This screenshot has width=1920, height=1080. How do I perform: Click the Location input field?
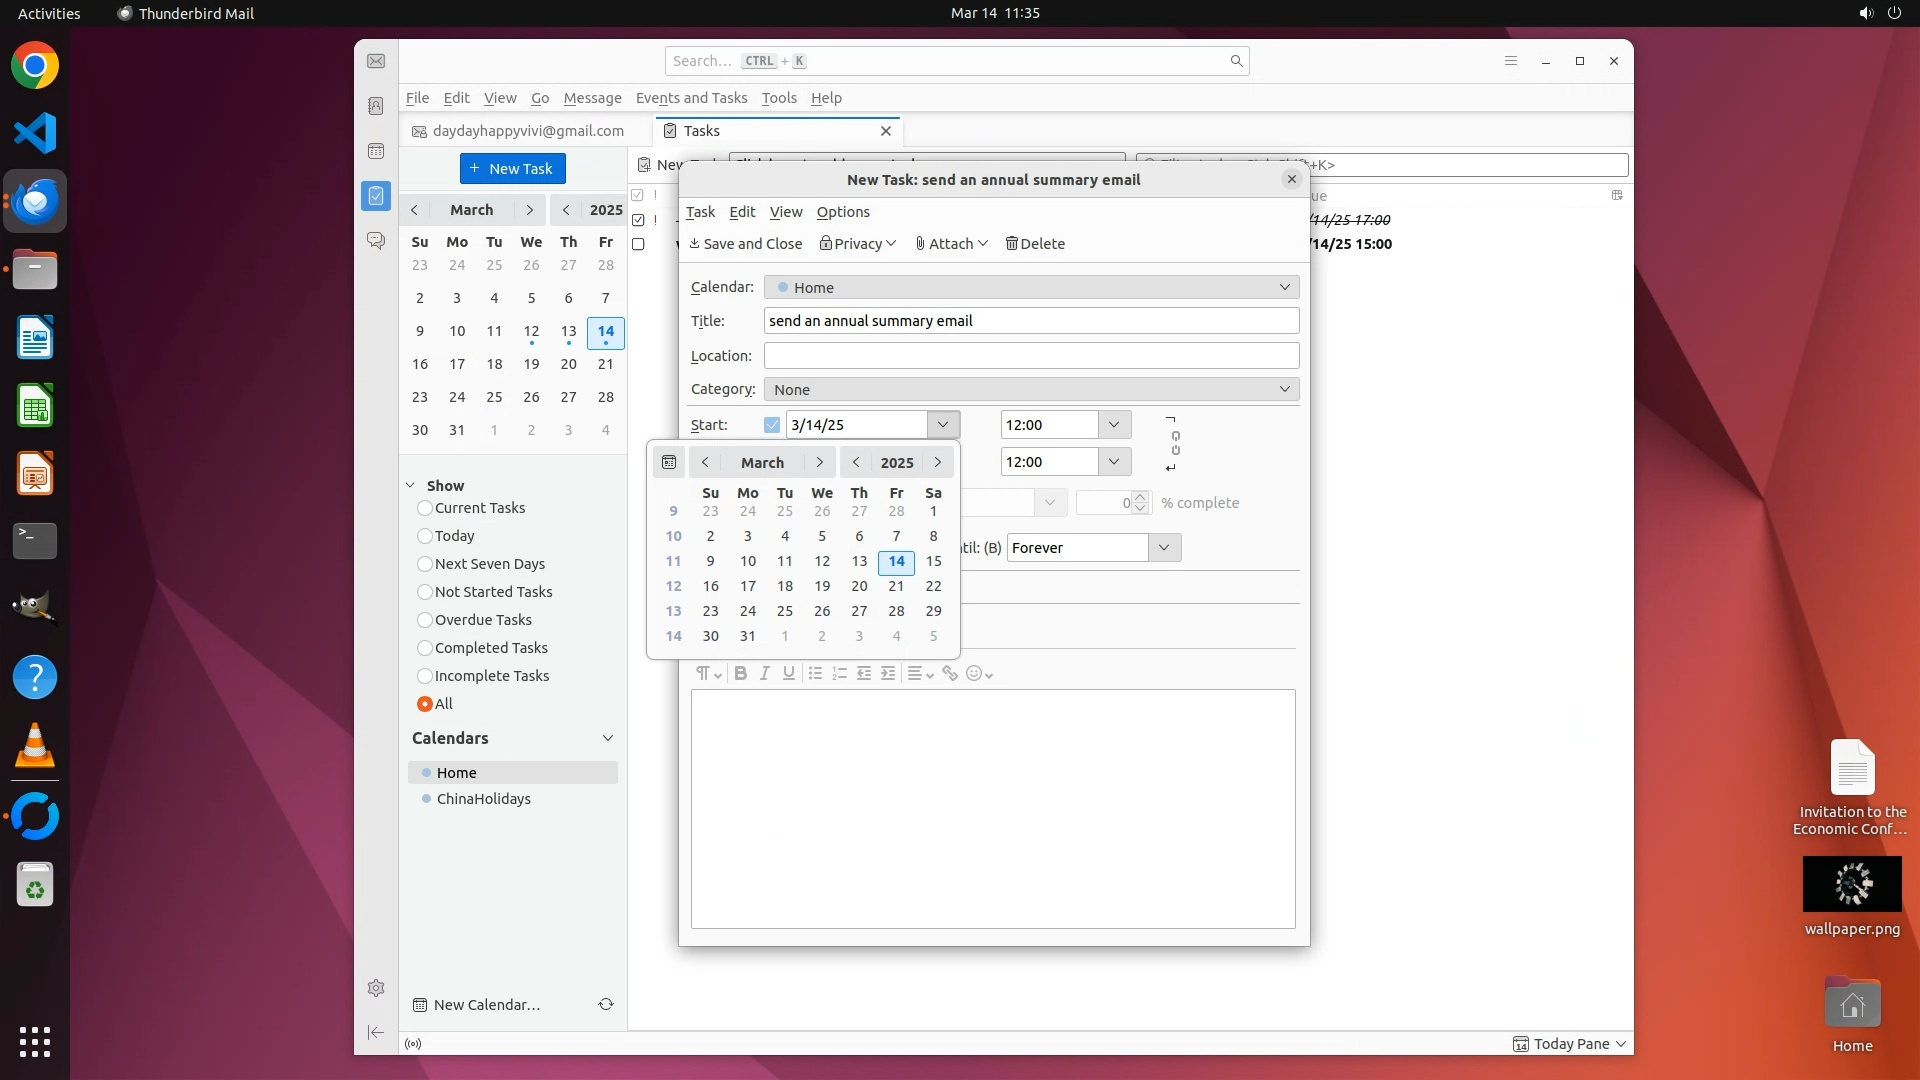(1031, 356)
